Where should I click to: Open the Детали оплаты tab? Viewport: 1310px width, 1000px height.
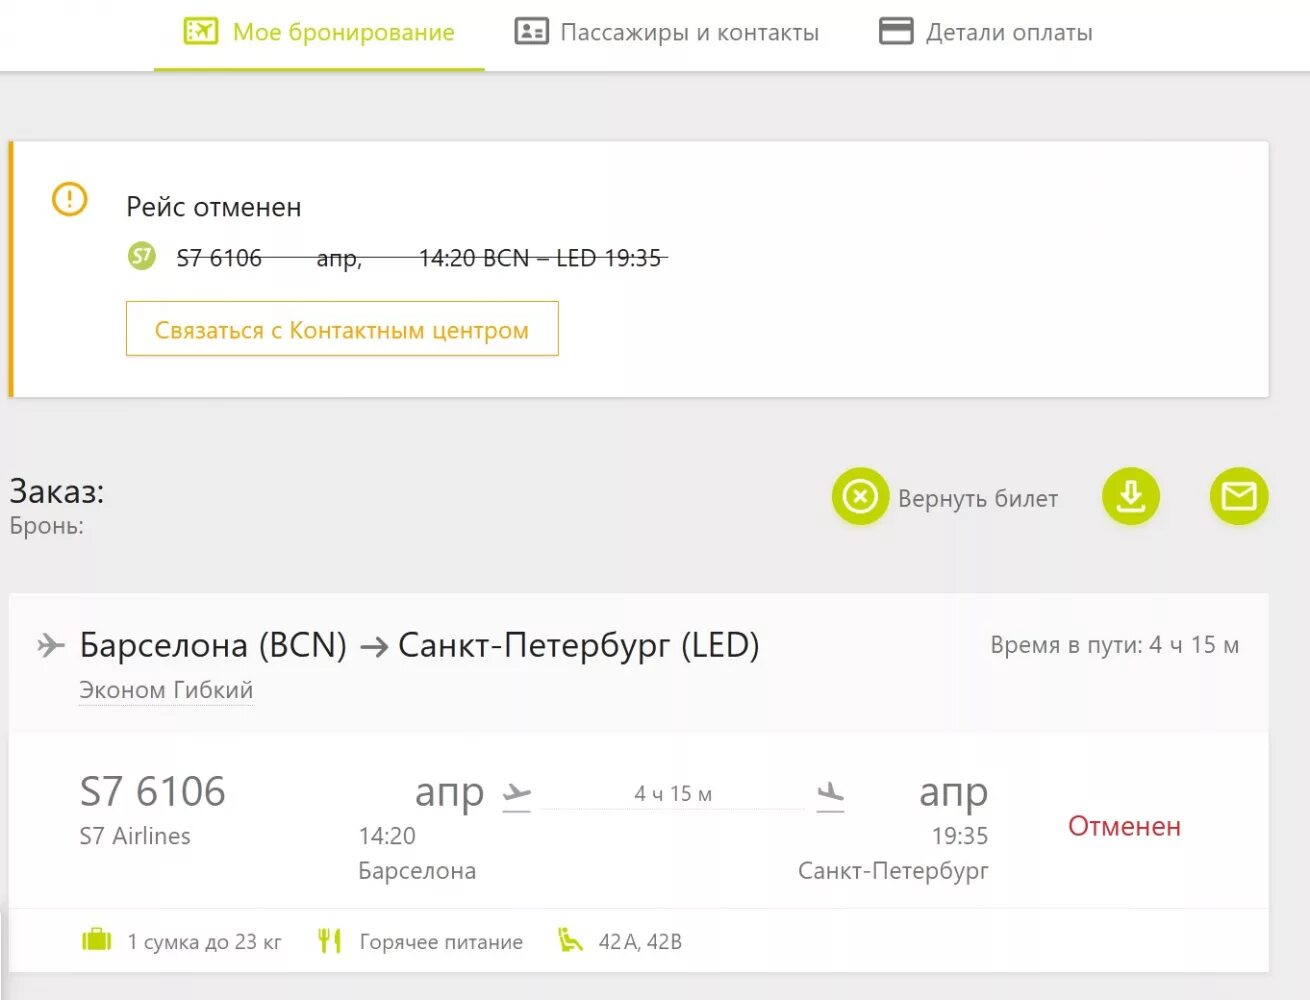pyautogui.click(x=985, y=32)
